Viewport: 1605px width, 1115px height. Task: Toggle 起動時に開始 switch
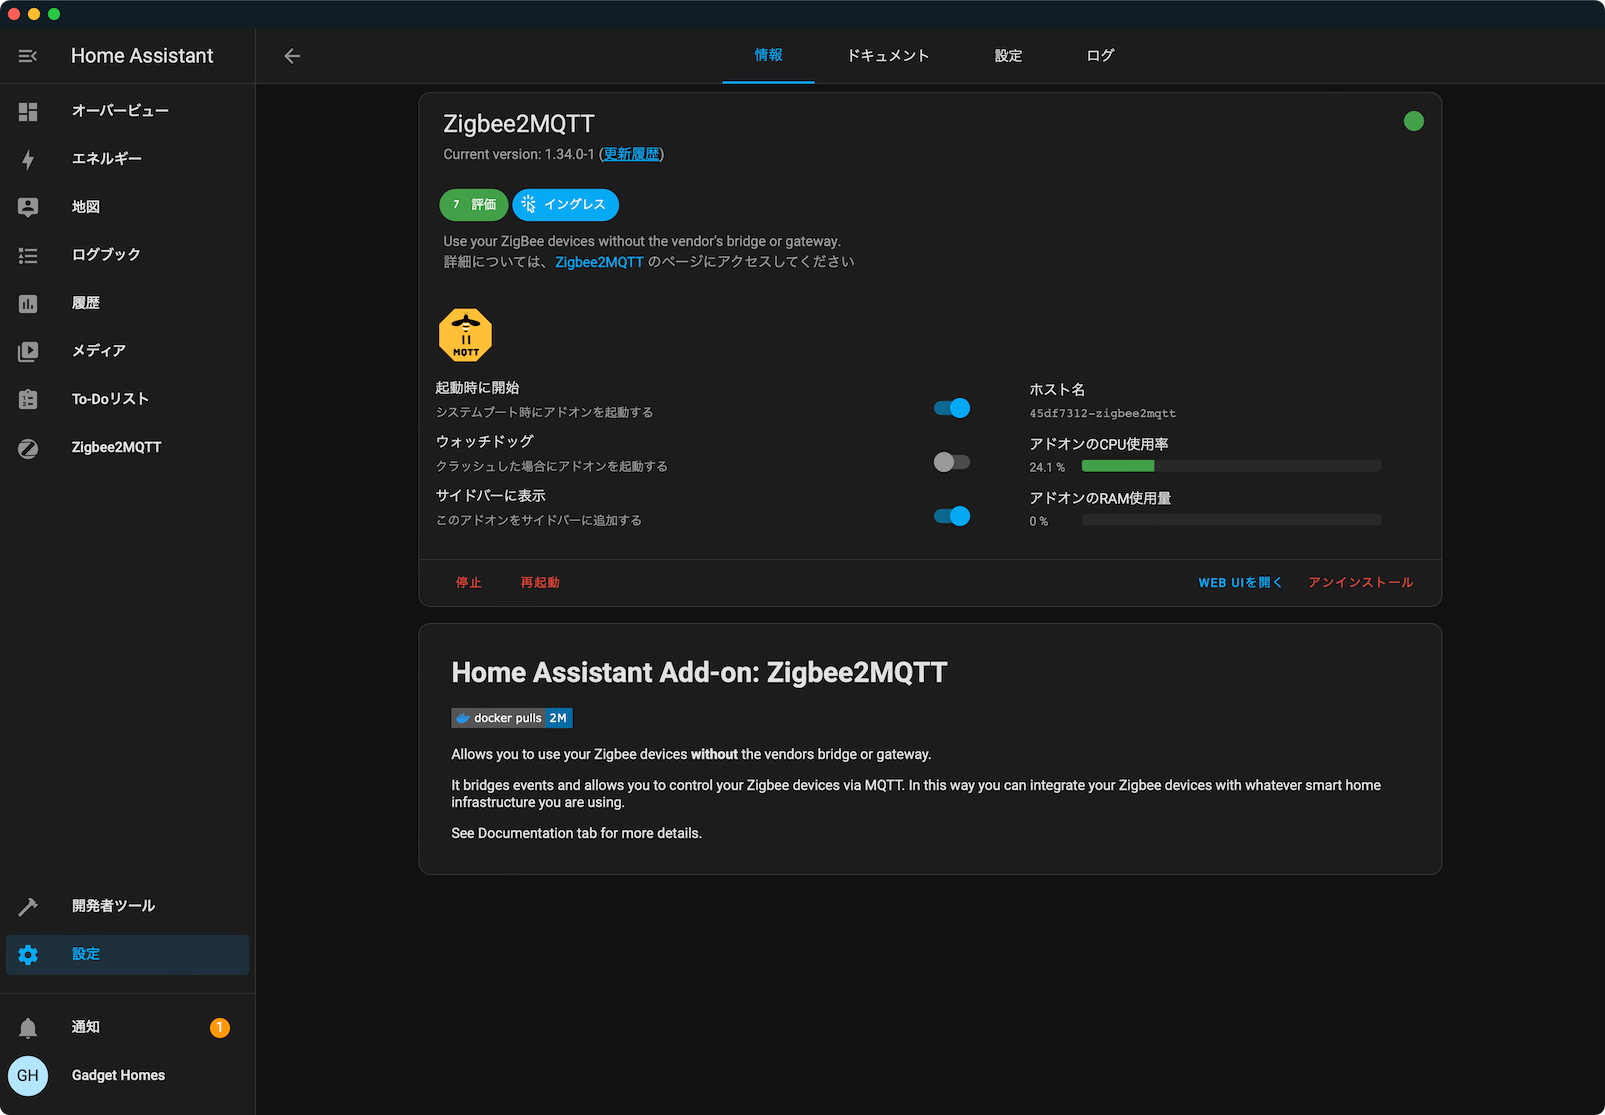tap(952, 408)
